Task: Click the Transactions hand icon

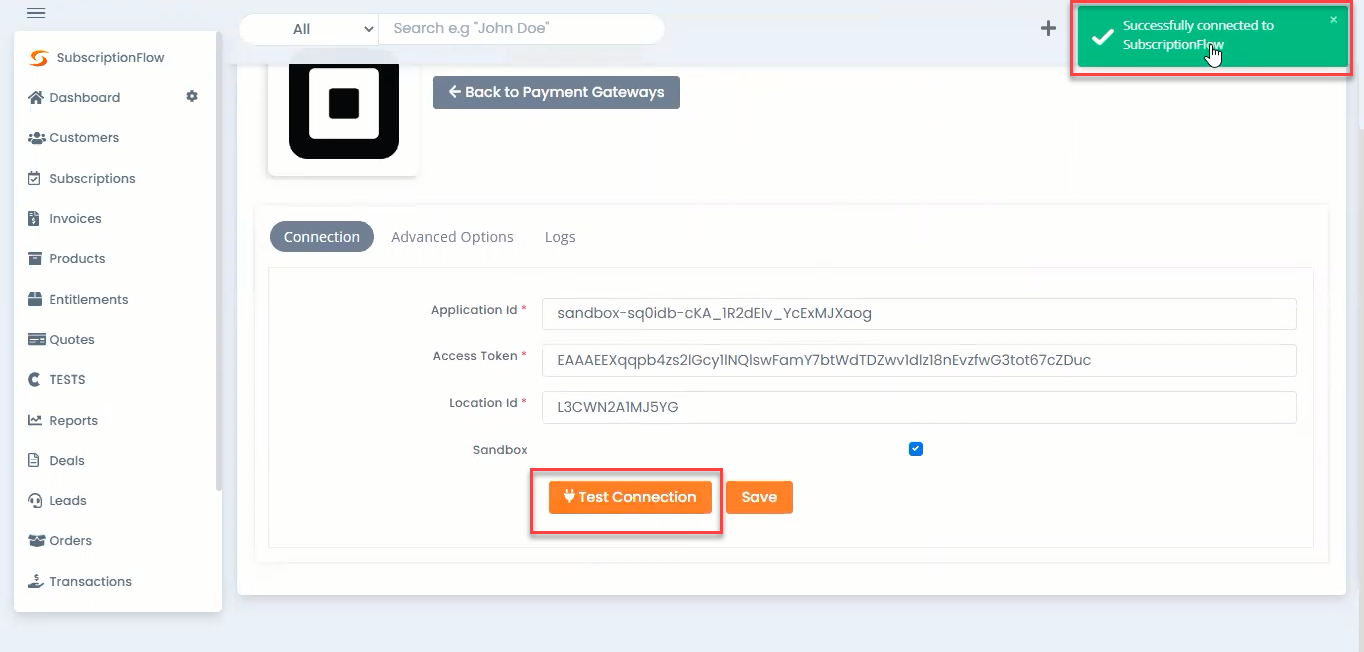Action: point(36,580)
